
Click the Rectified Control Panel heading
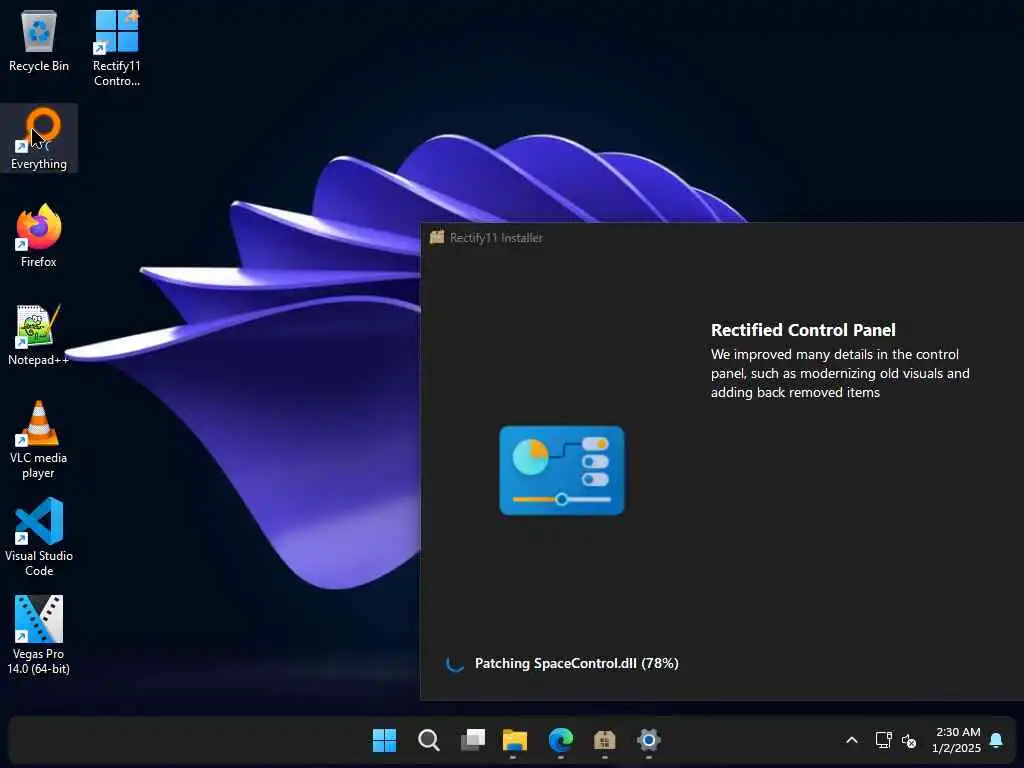pos(803,330)
